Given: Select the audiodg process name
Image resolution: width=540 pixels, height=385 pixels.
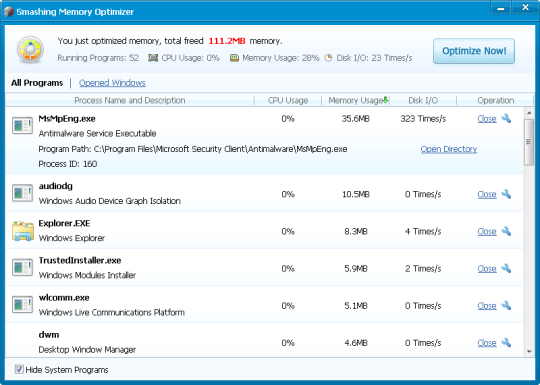Looking at the screenshot, I should [55, 186].
